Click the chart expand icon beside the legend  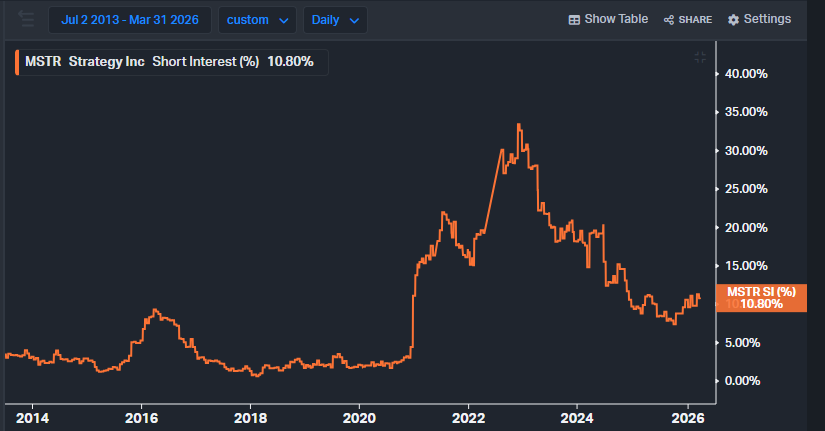(700, 58)
